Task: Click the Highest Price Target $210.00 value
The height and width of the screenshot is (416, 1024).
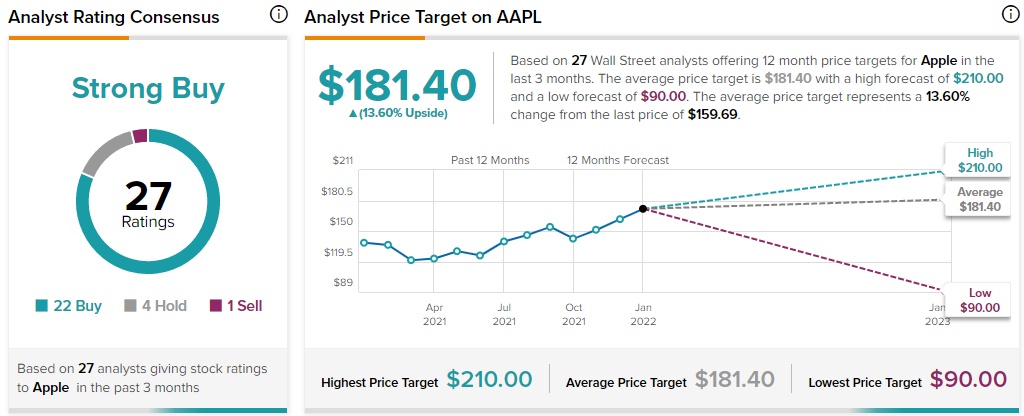Action: coord(489,380)
